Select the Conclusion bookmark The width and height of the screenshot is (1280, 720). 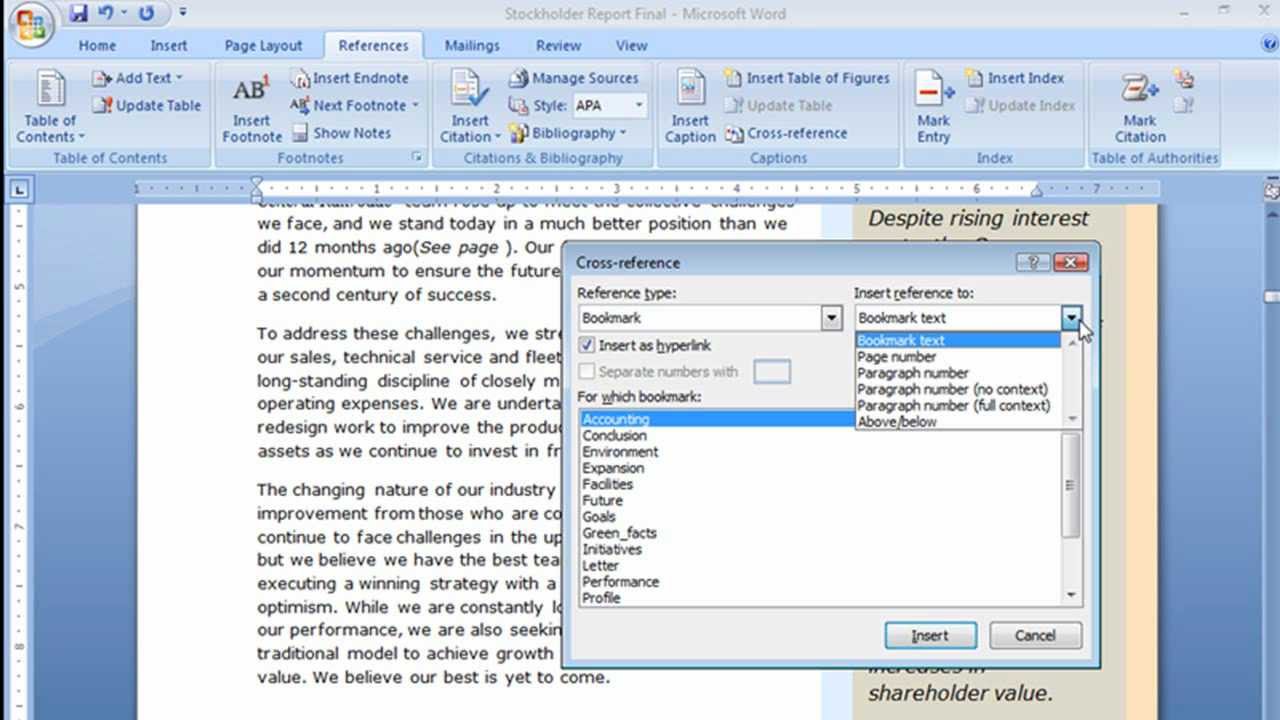820,435
